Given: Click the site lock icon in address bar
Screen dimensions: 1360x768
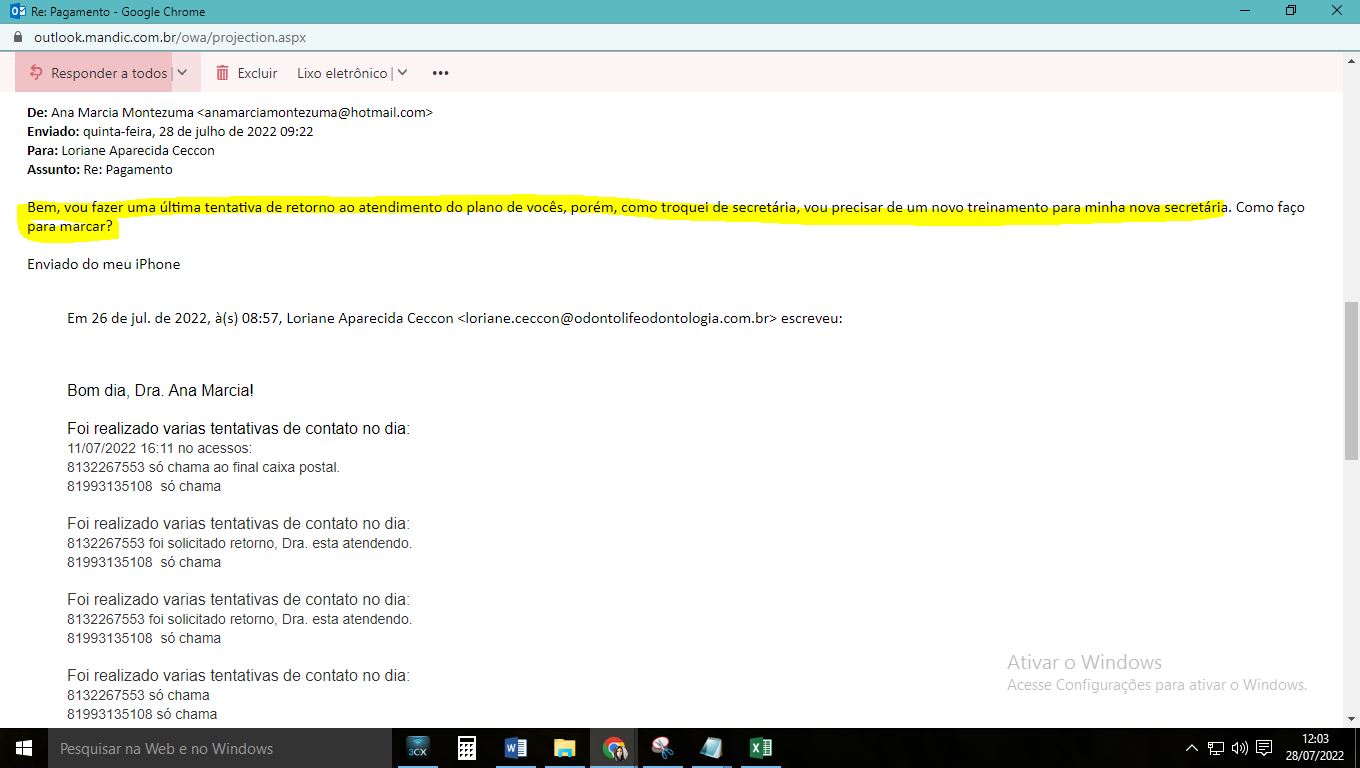Looking at the screenshot, I should coord(17,37).
